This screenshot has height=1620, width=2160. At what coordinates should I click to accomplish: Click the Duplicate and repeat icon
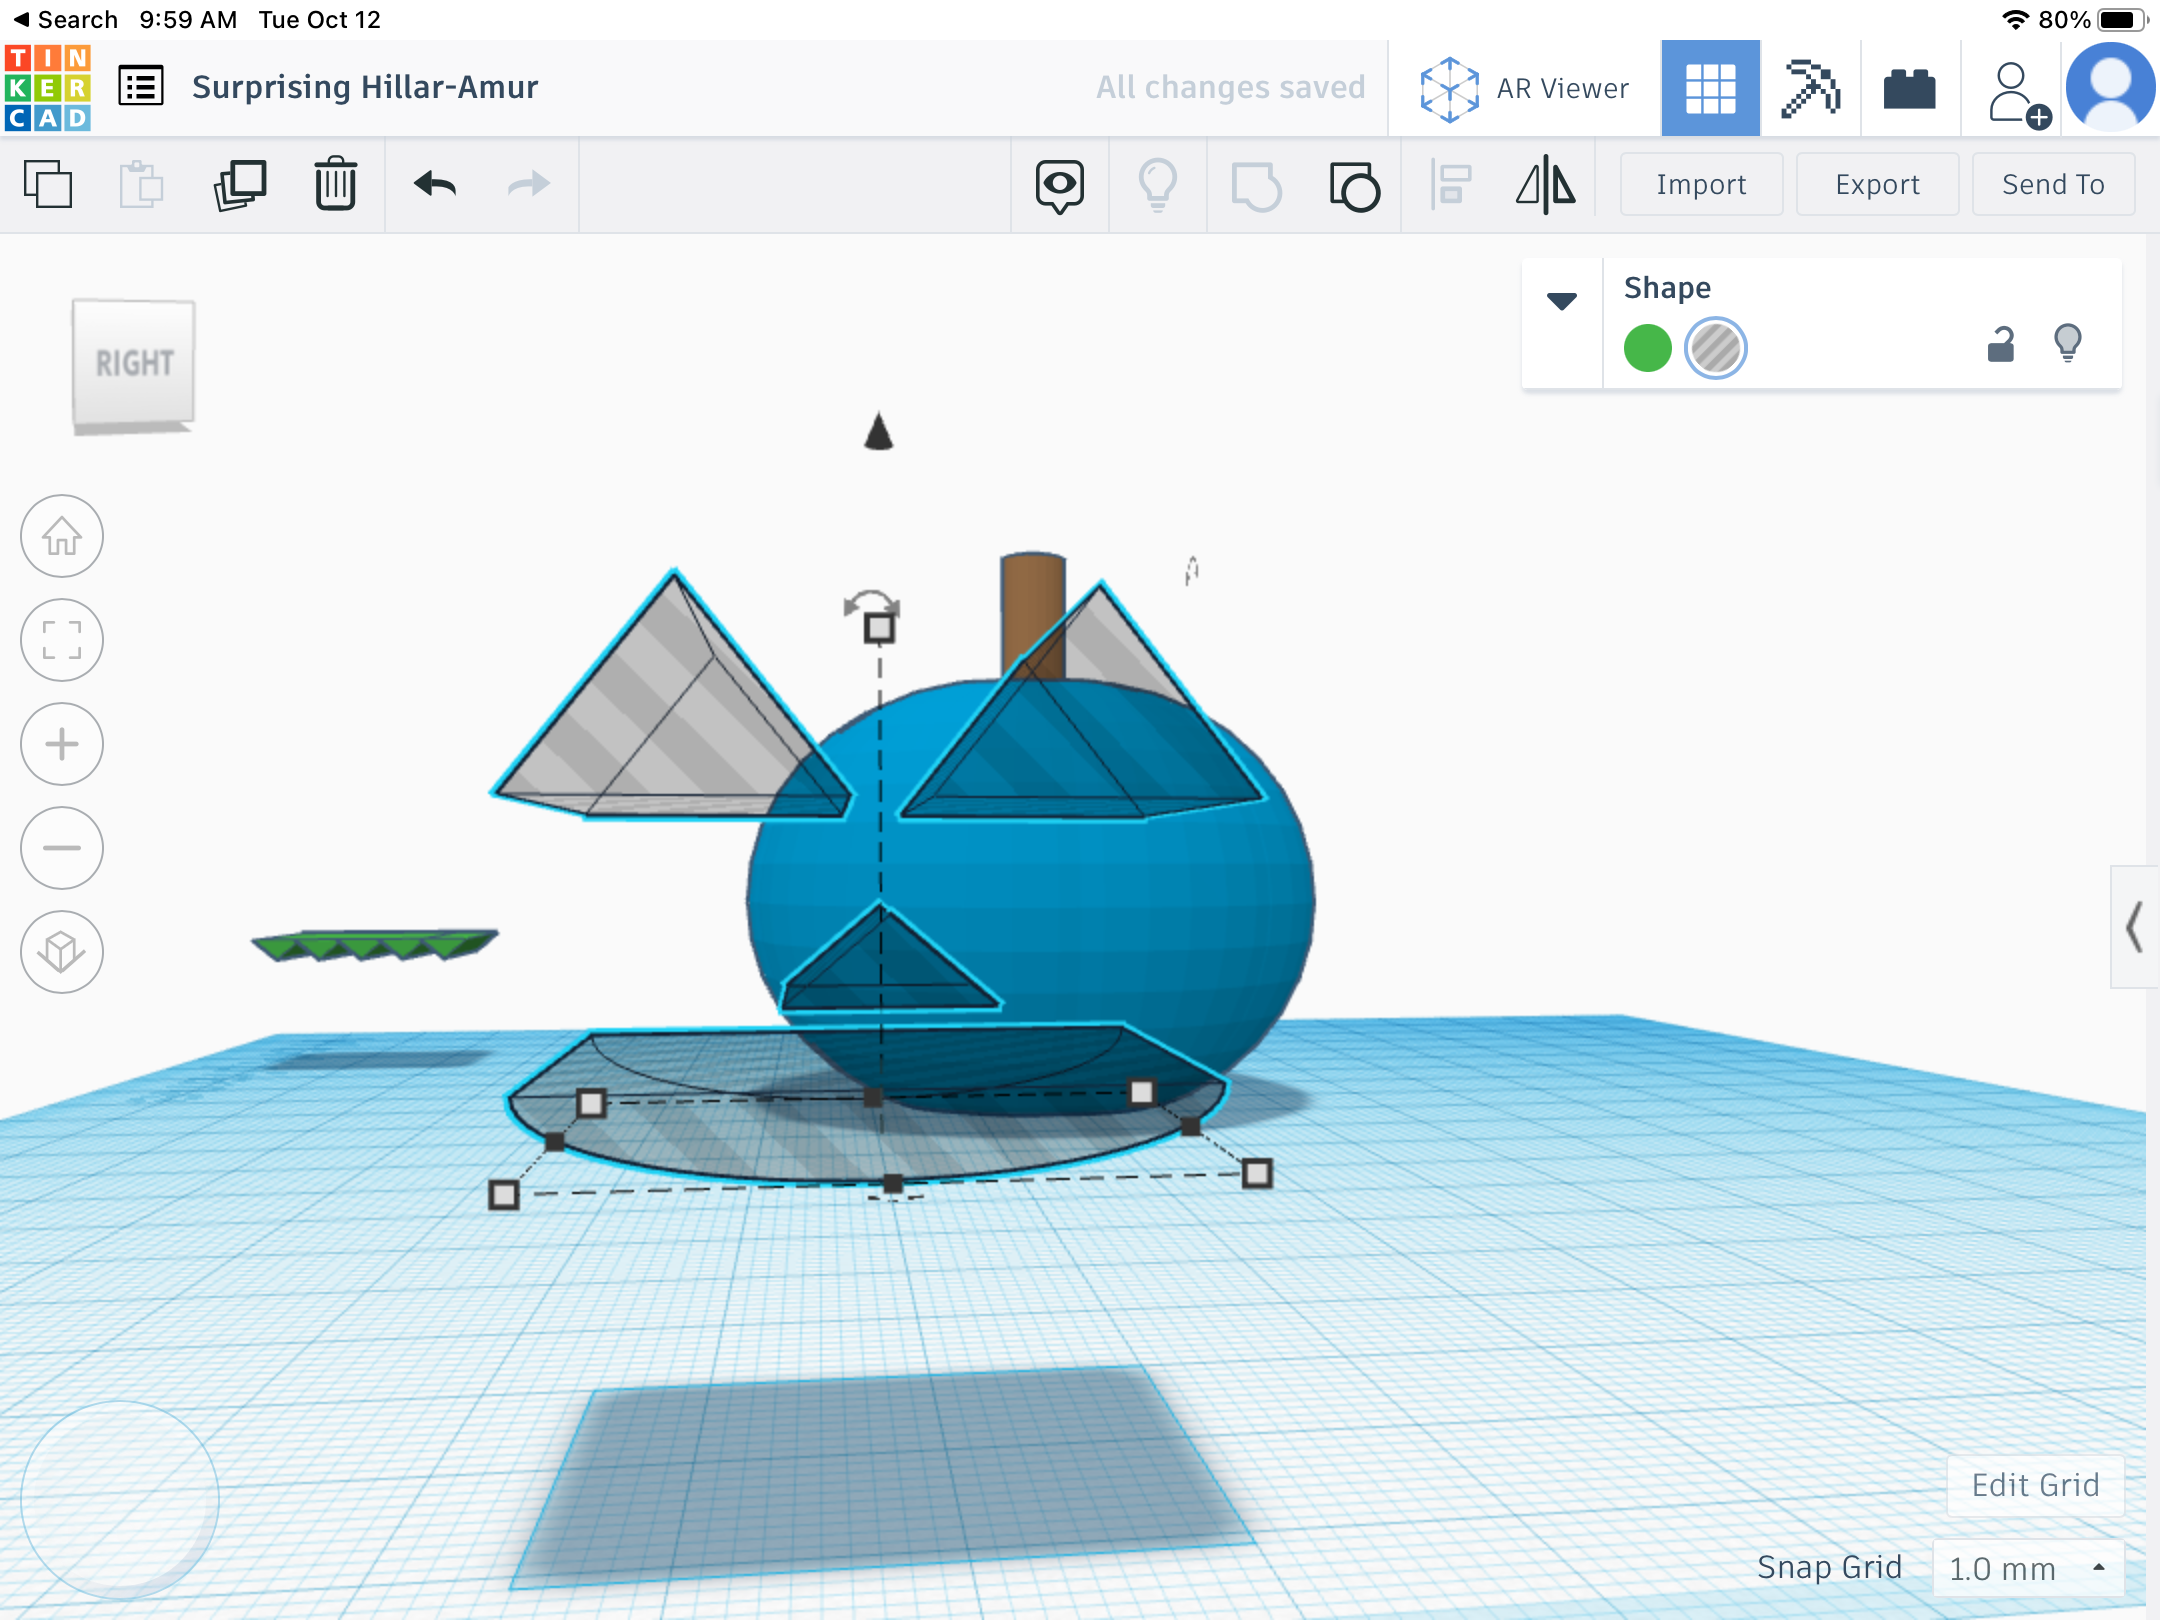240,185
